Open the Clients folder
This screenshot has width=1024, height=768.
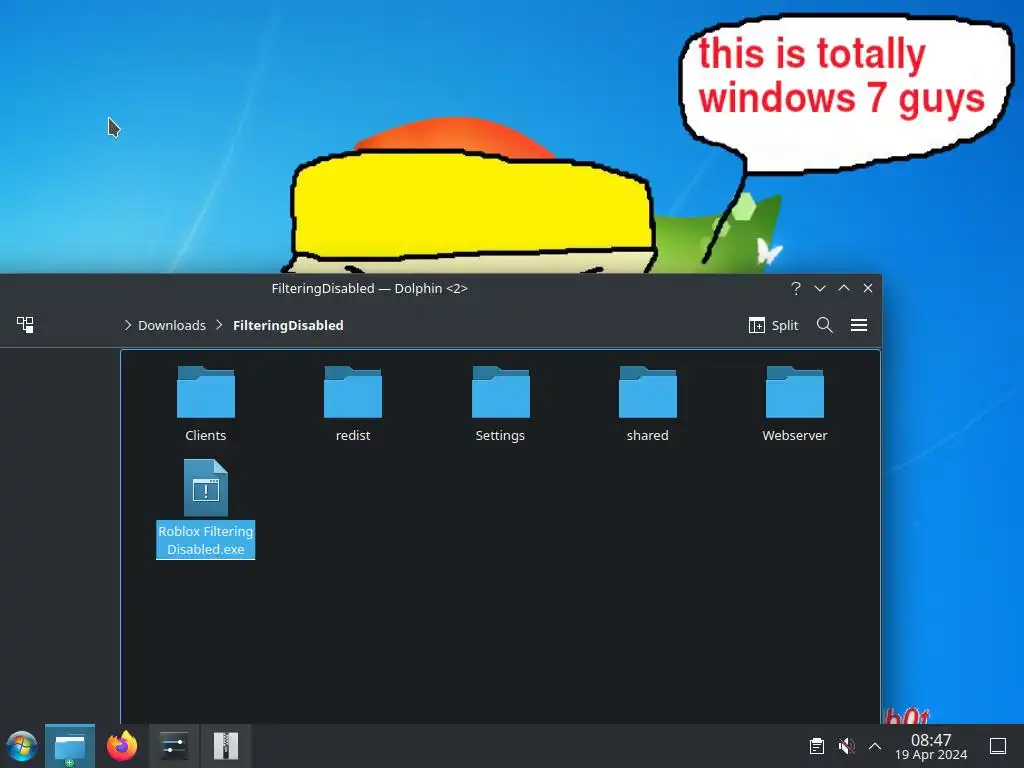point(206,392)
